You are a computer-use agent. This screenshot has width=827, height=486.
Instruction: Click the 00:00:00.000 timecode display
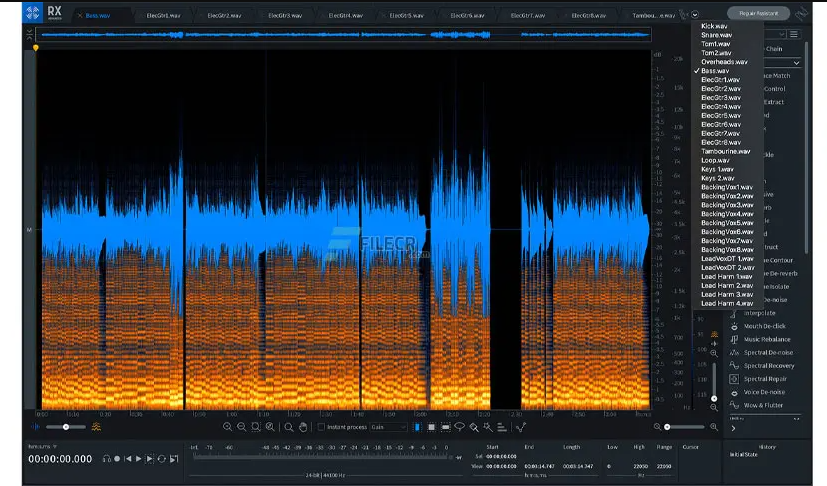point(60,459)
